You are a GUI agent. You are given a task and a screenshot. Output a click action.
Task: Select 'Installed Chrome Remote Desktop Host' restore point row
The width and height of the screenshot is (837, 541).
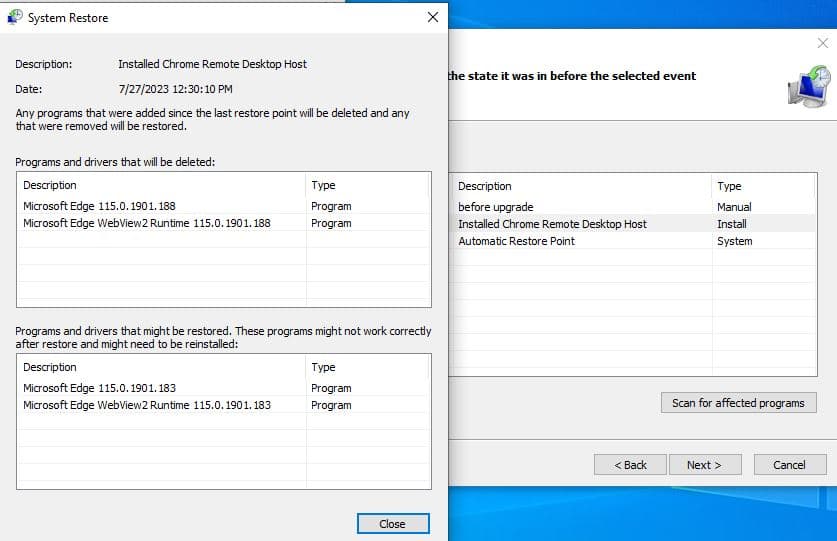pos(633,224)
